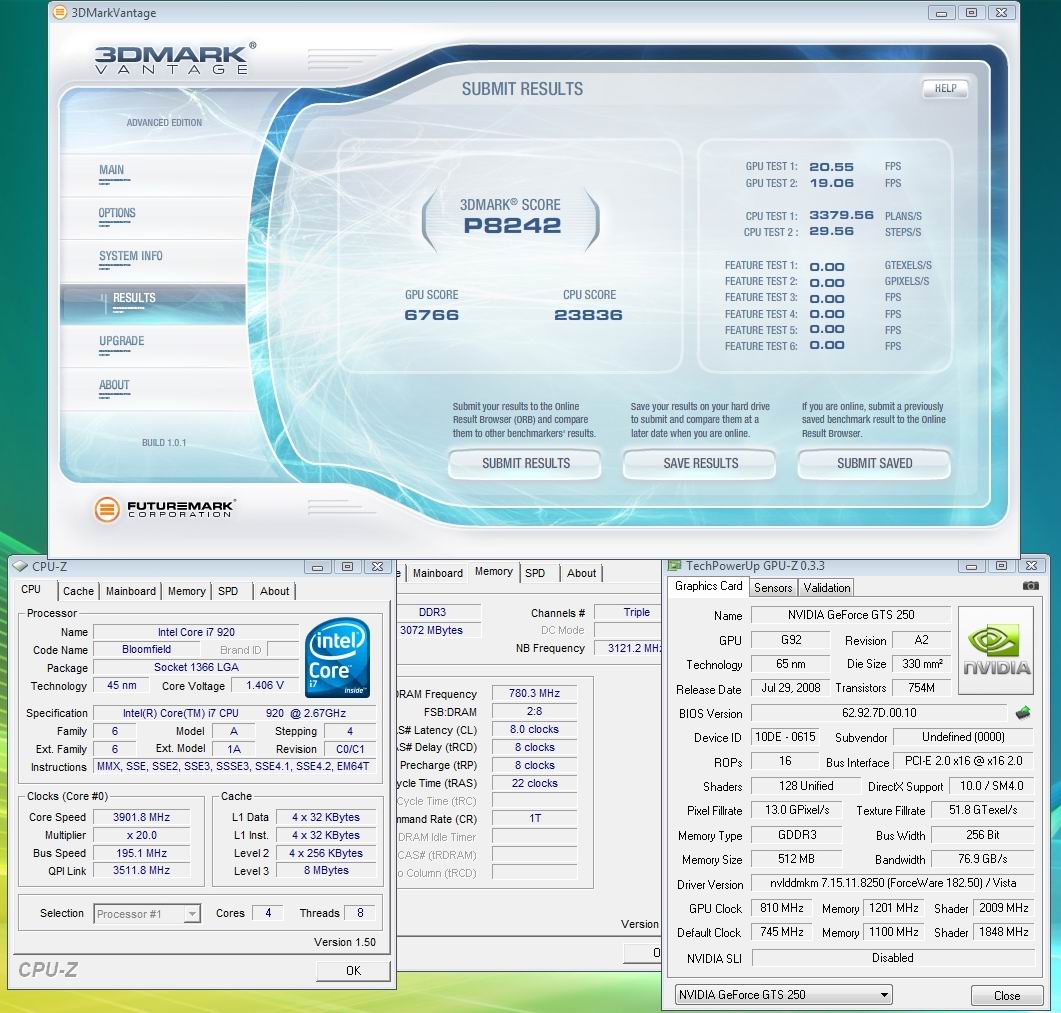1061x1013 pixels.
Task: Close the CPU-Z window
Action: point(378,566)
